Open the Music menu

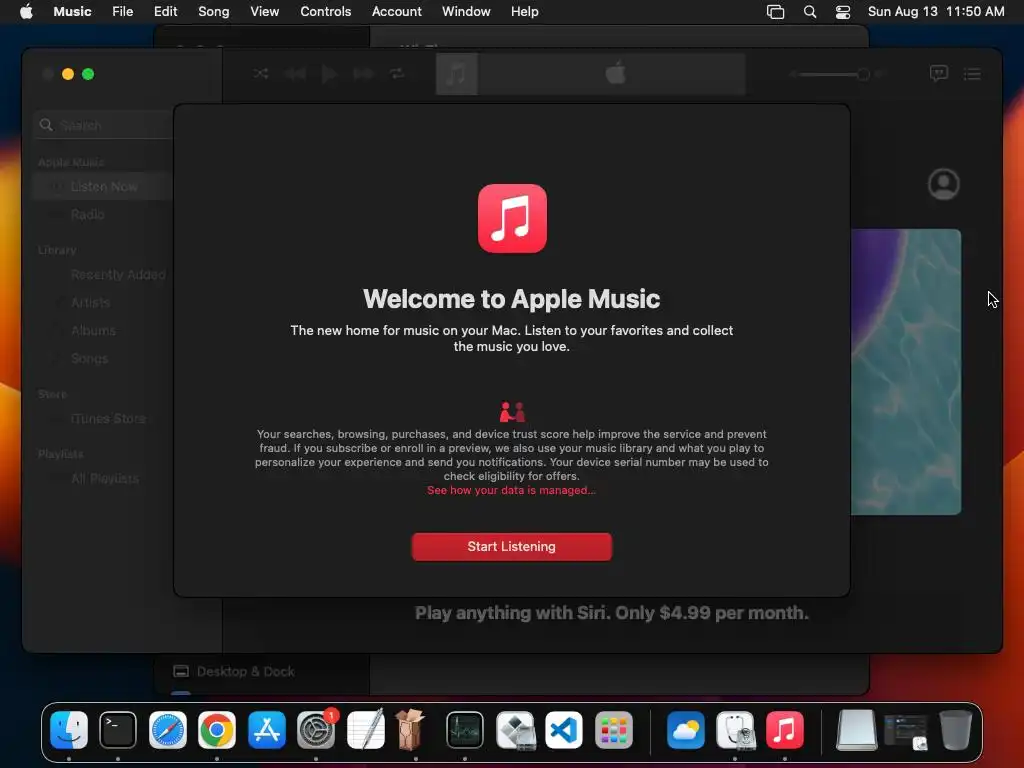point(72,12)
